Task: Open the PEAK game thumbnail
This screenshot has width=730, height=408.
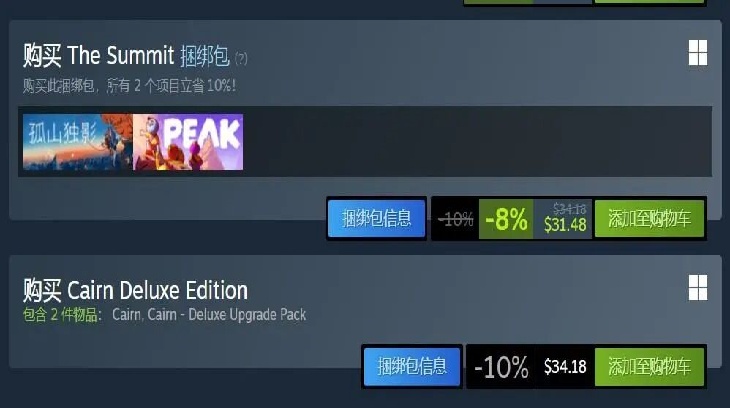Action: (x=188, y=142)
